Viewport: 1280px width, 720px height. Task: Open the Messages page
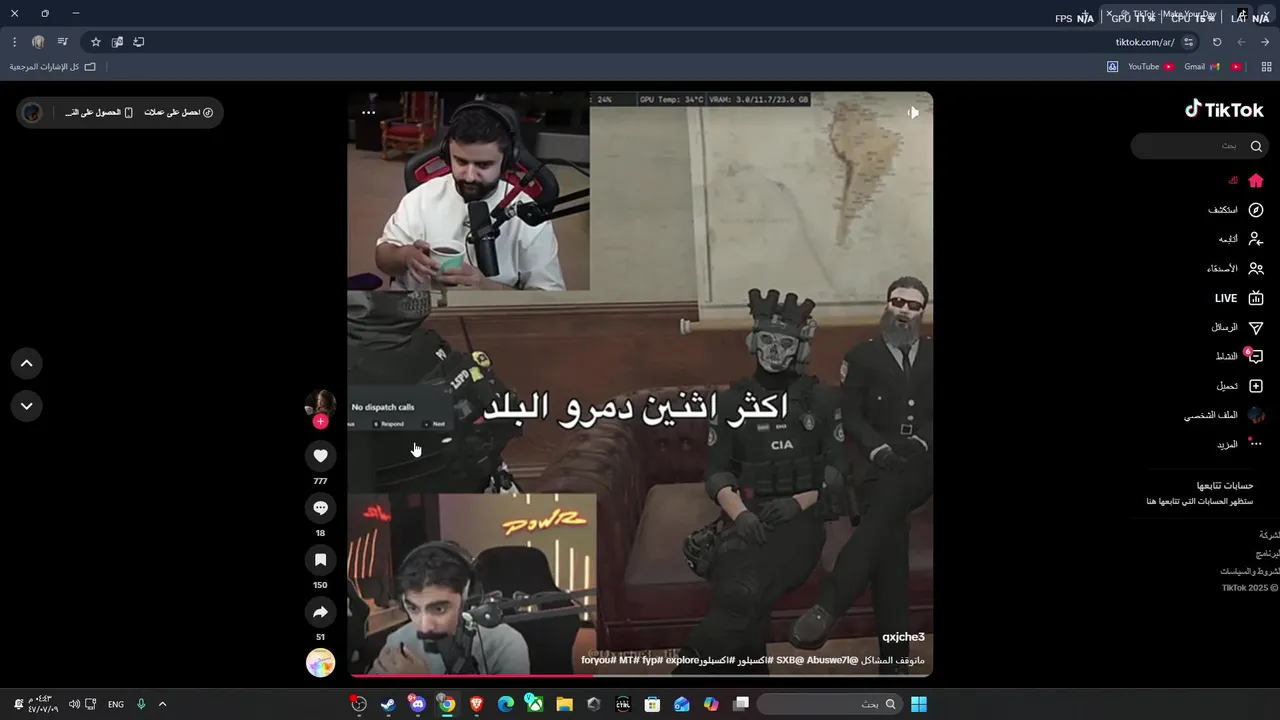tap(1238, 327)
